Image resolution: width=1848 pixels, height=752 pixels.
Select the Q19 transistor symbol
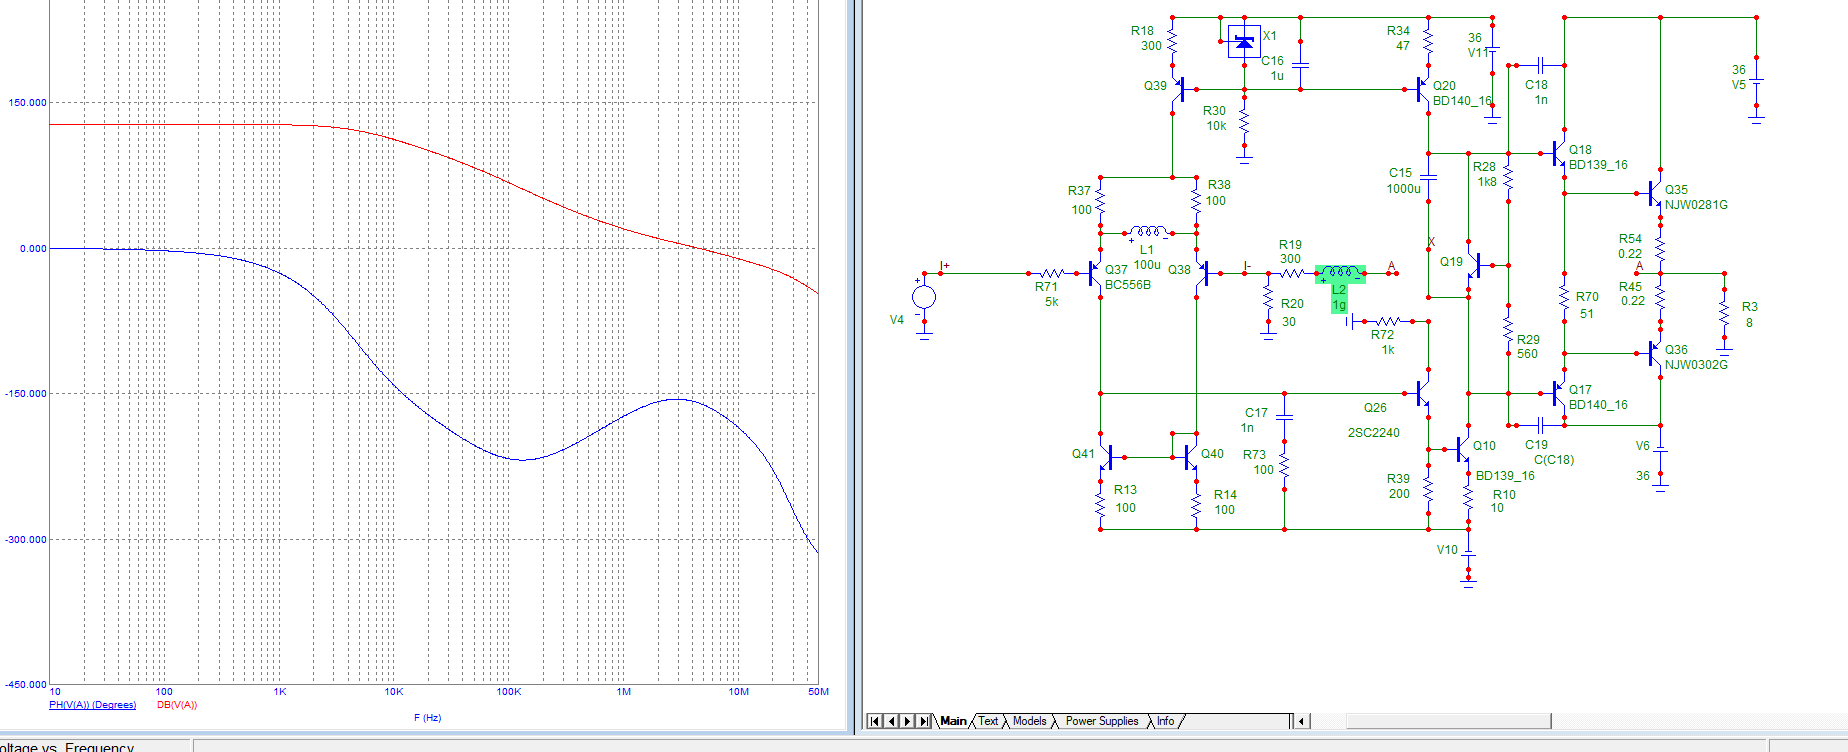pyautogui.click(x=1474, y=265)
